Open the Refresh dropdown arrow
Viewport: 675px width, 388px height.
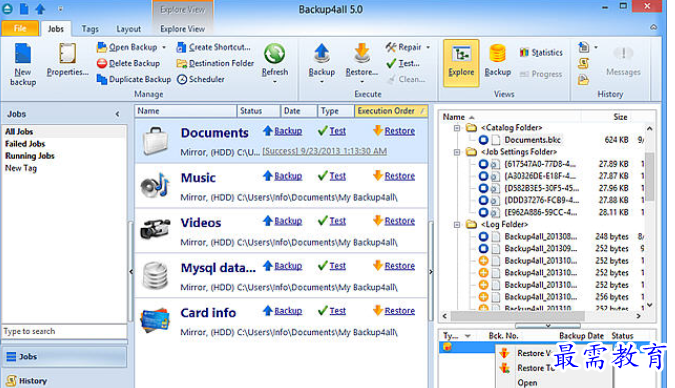(275, 81)
